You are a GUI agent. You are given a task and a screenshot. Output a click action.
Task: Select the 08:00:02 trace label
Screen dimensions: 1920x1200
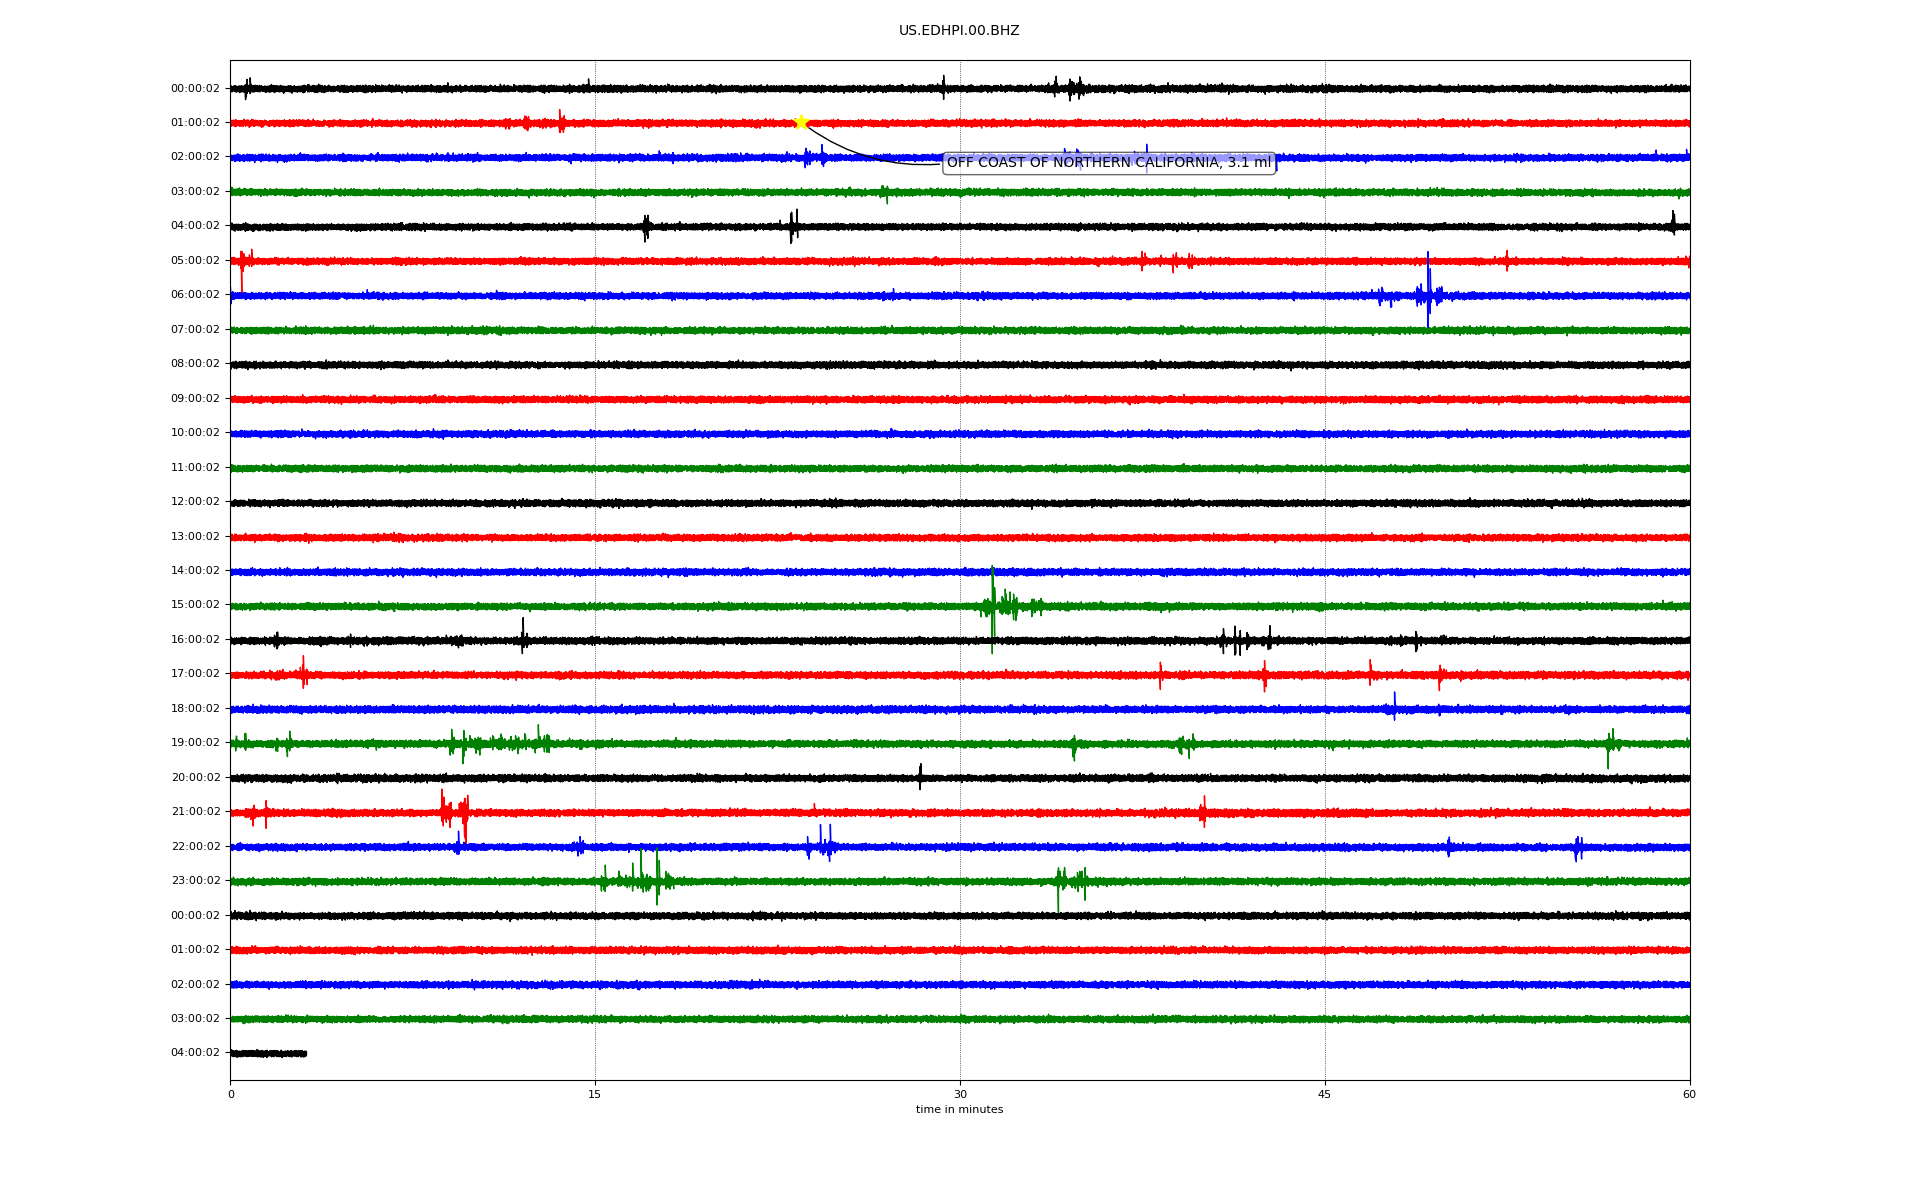point(195,364)
